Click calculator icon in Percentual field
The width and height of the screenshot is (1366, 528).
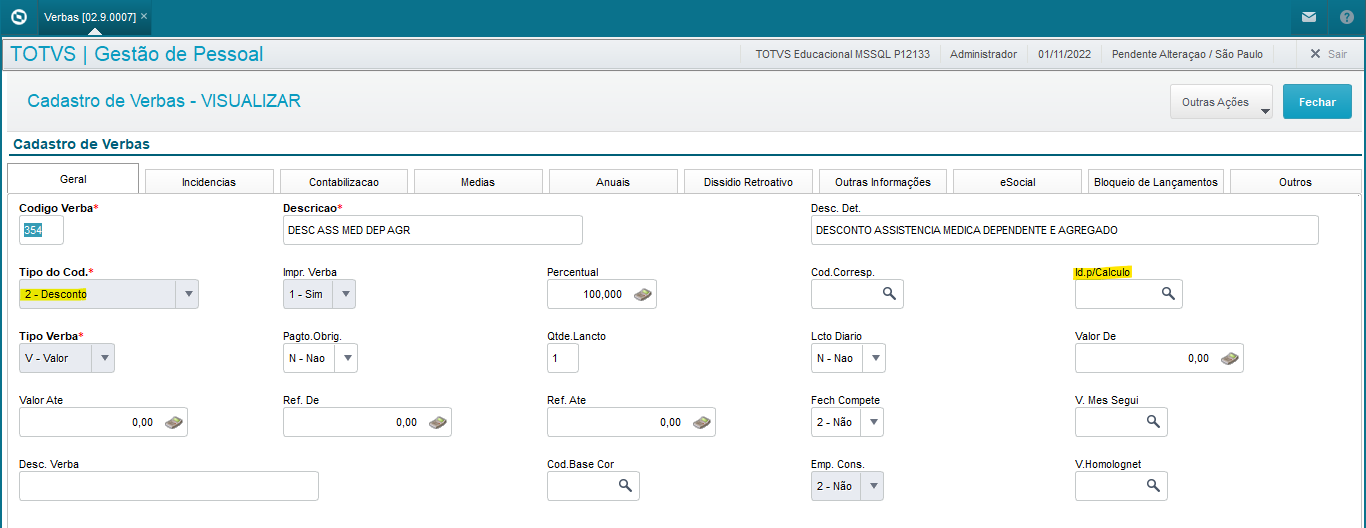pos(643,294)
